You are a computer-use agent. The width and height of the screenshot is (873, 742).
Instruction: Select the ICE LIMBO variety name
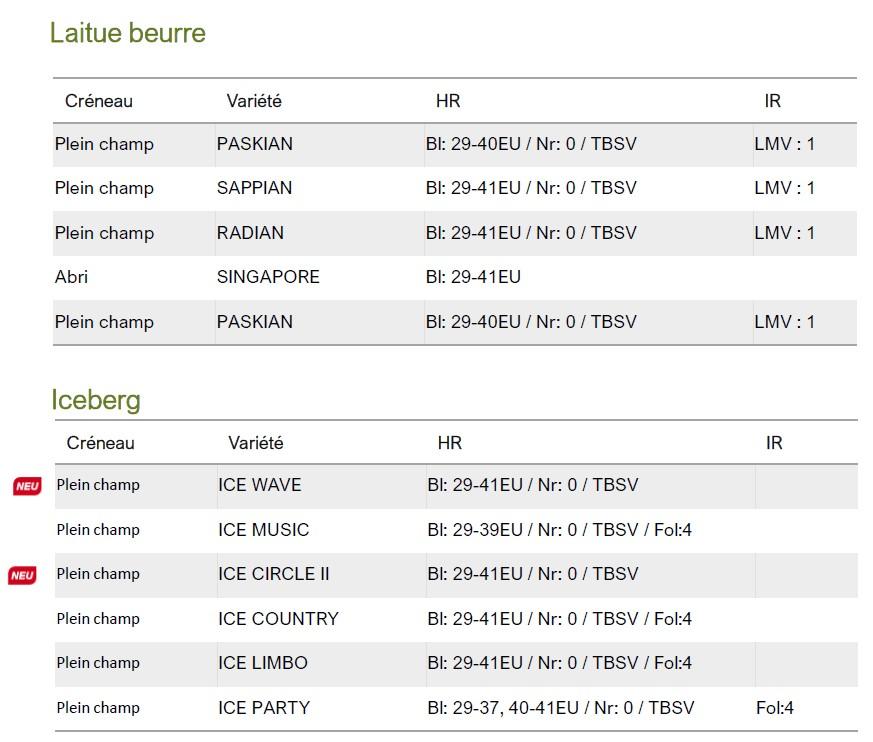click(x=263, y=663)
